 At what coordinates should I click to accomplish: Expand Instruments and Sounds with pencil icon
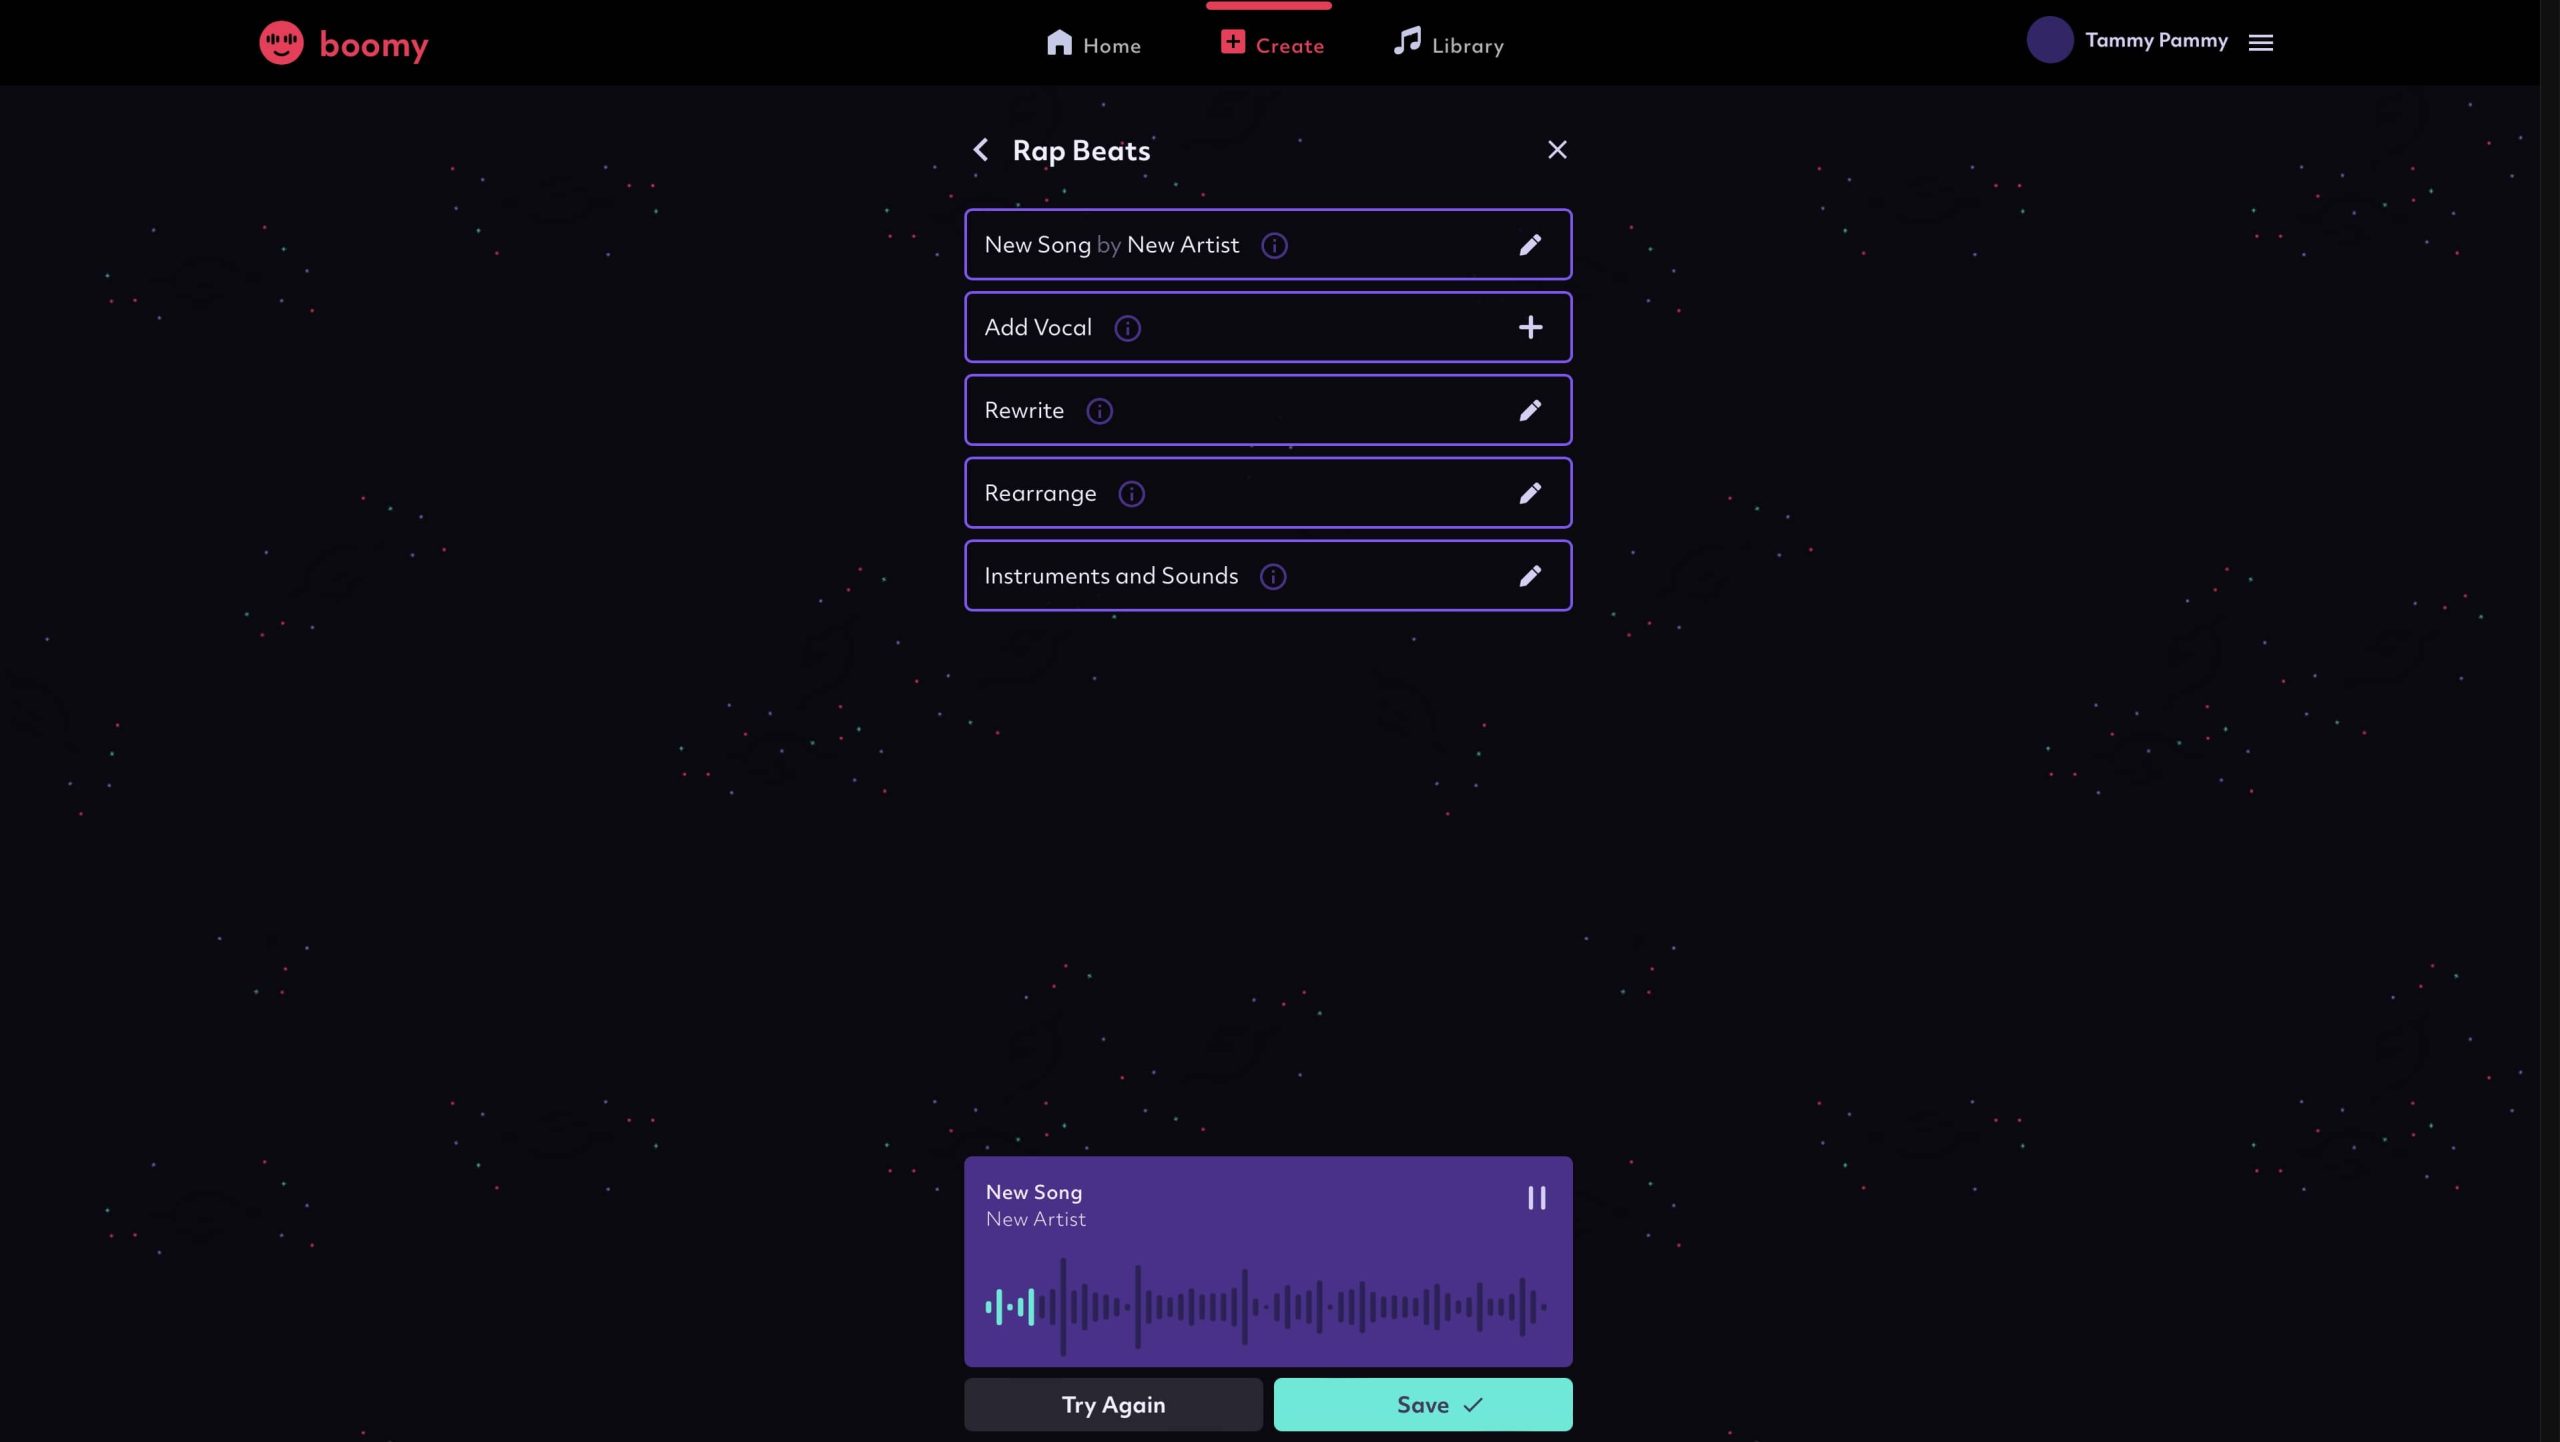pos(1530,576)
